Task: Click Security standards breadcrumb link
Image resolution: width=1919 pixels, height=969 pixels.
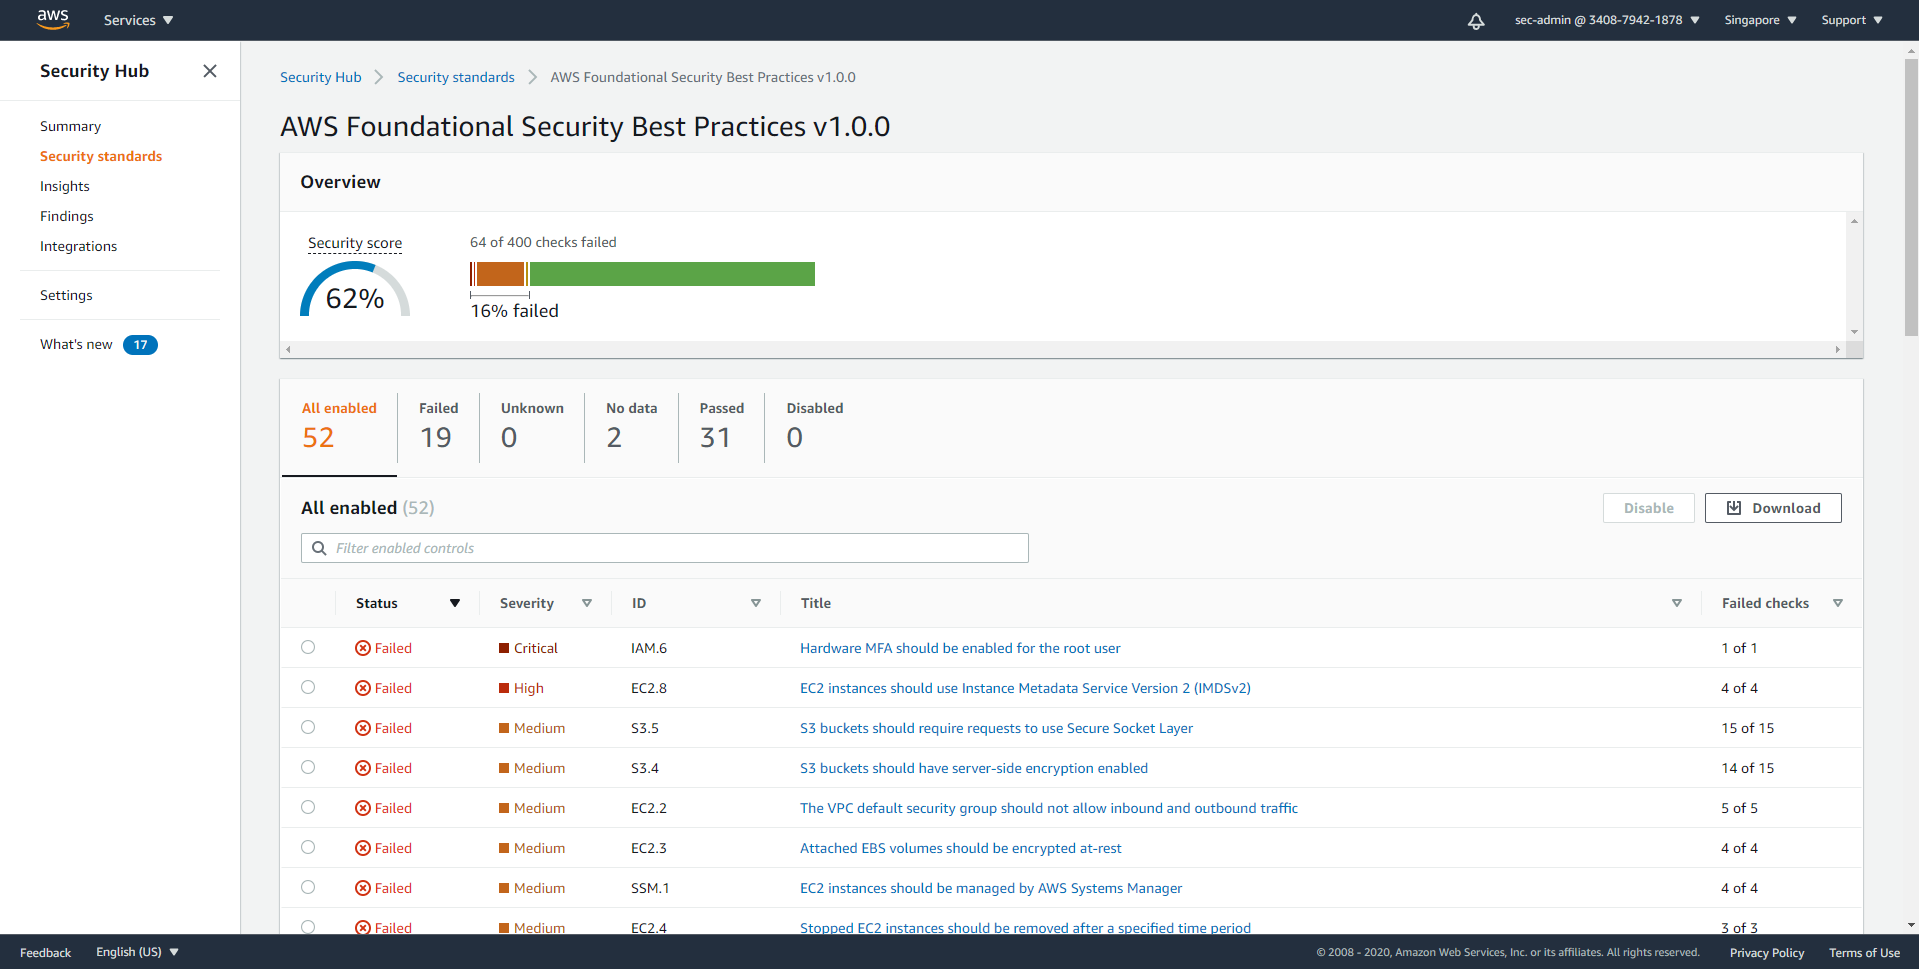Action: (456, 77)
